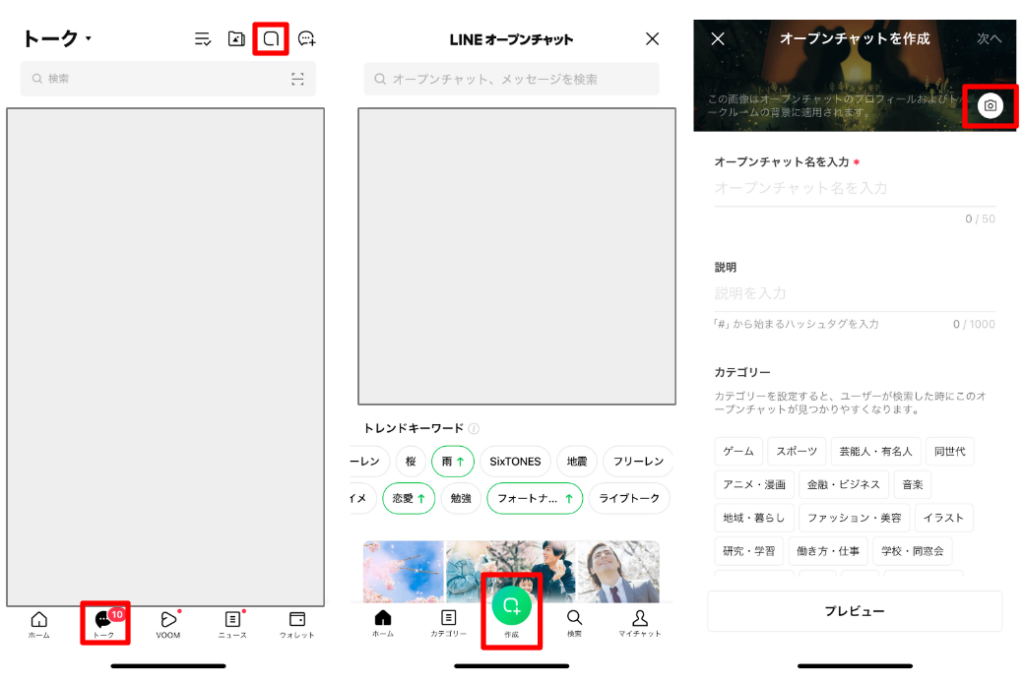Pick the 同世代 category
Viewport: 1024px width, 684px height.
(950, 451)
